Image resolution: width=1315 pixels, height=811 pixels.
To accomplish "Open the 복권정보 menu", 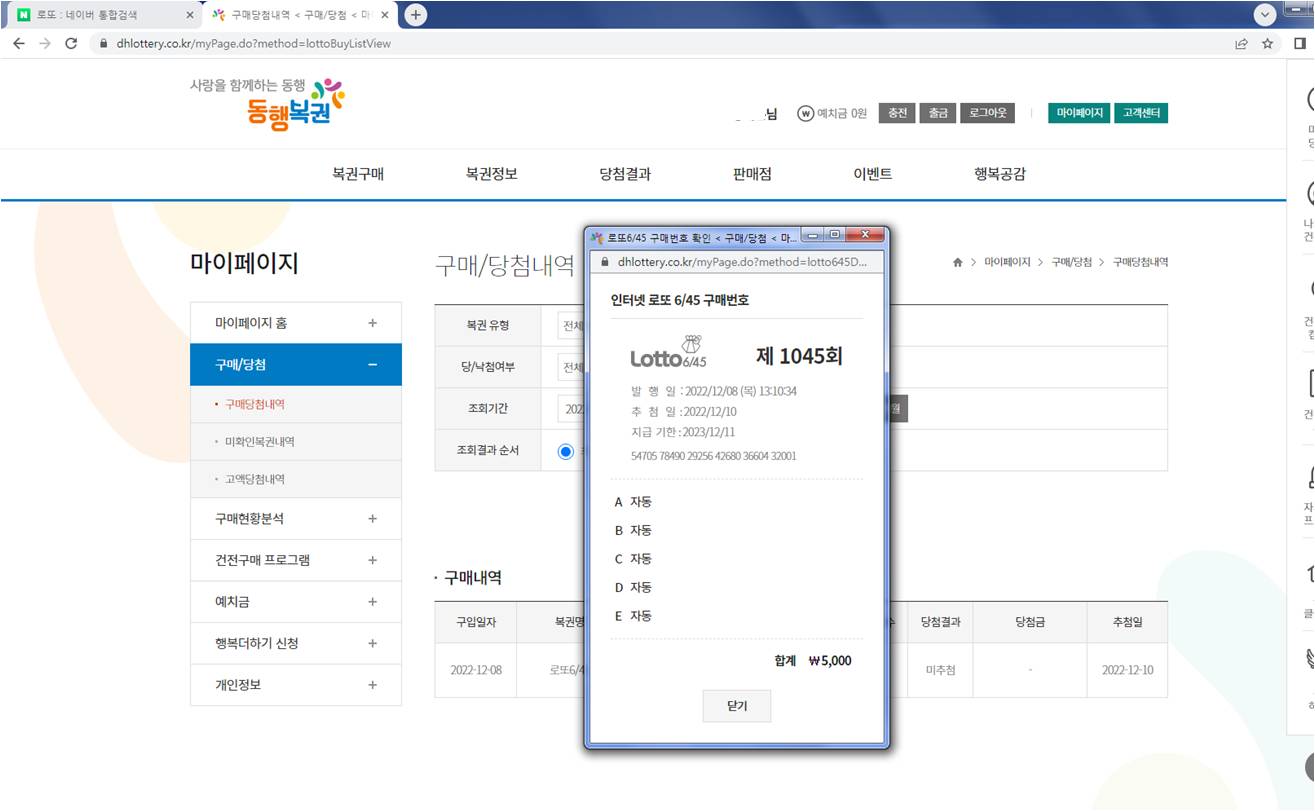I will click(x=492, y=174).
